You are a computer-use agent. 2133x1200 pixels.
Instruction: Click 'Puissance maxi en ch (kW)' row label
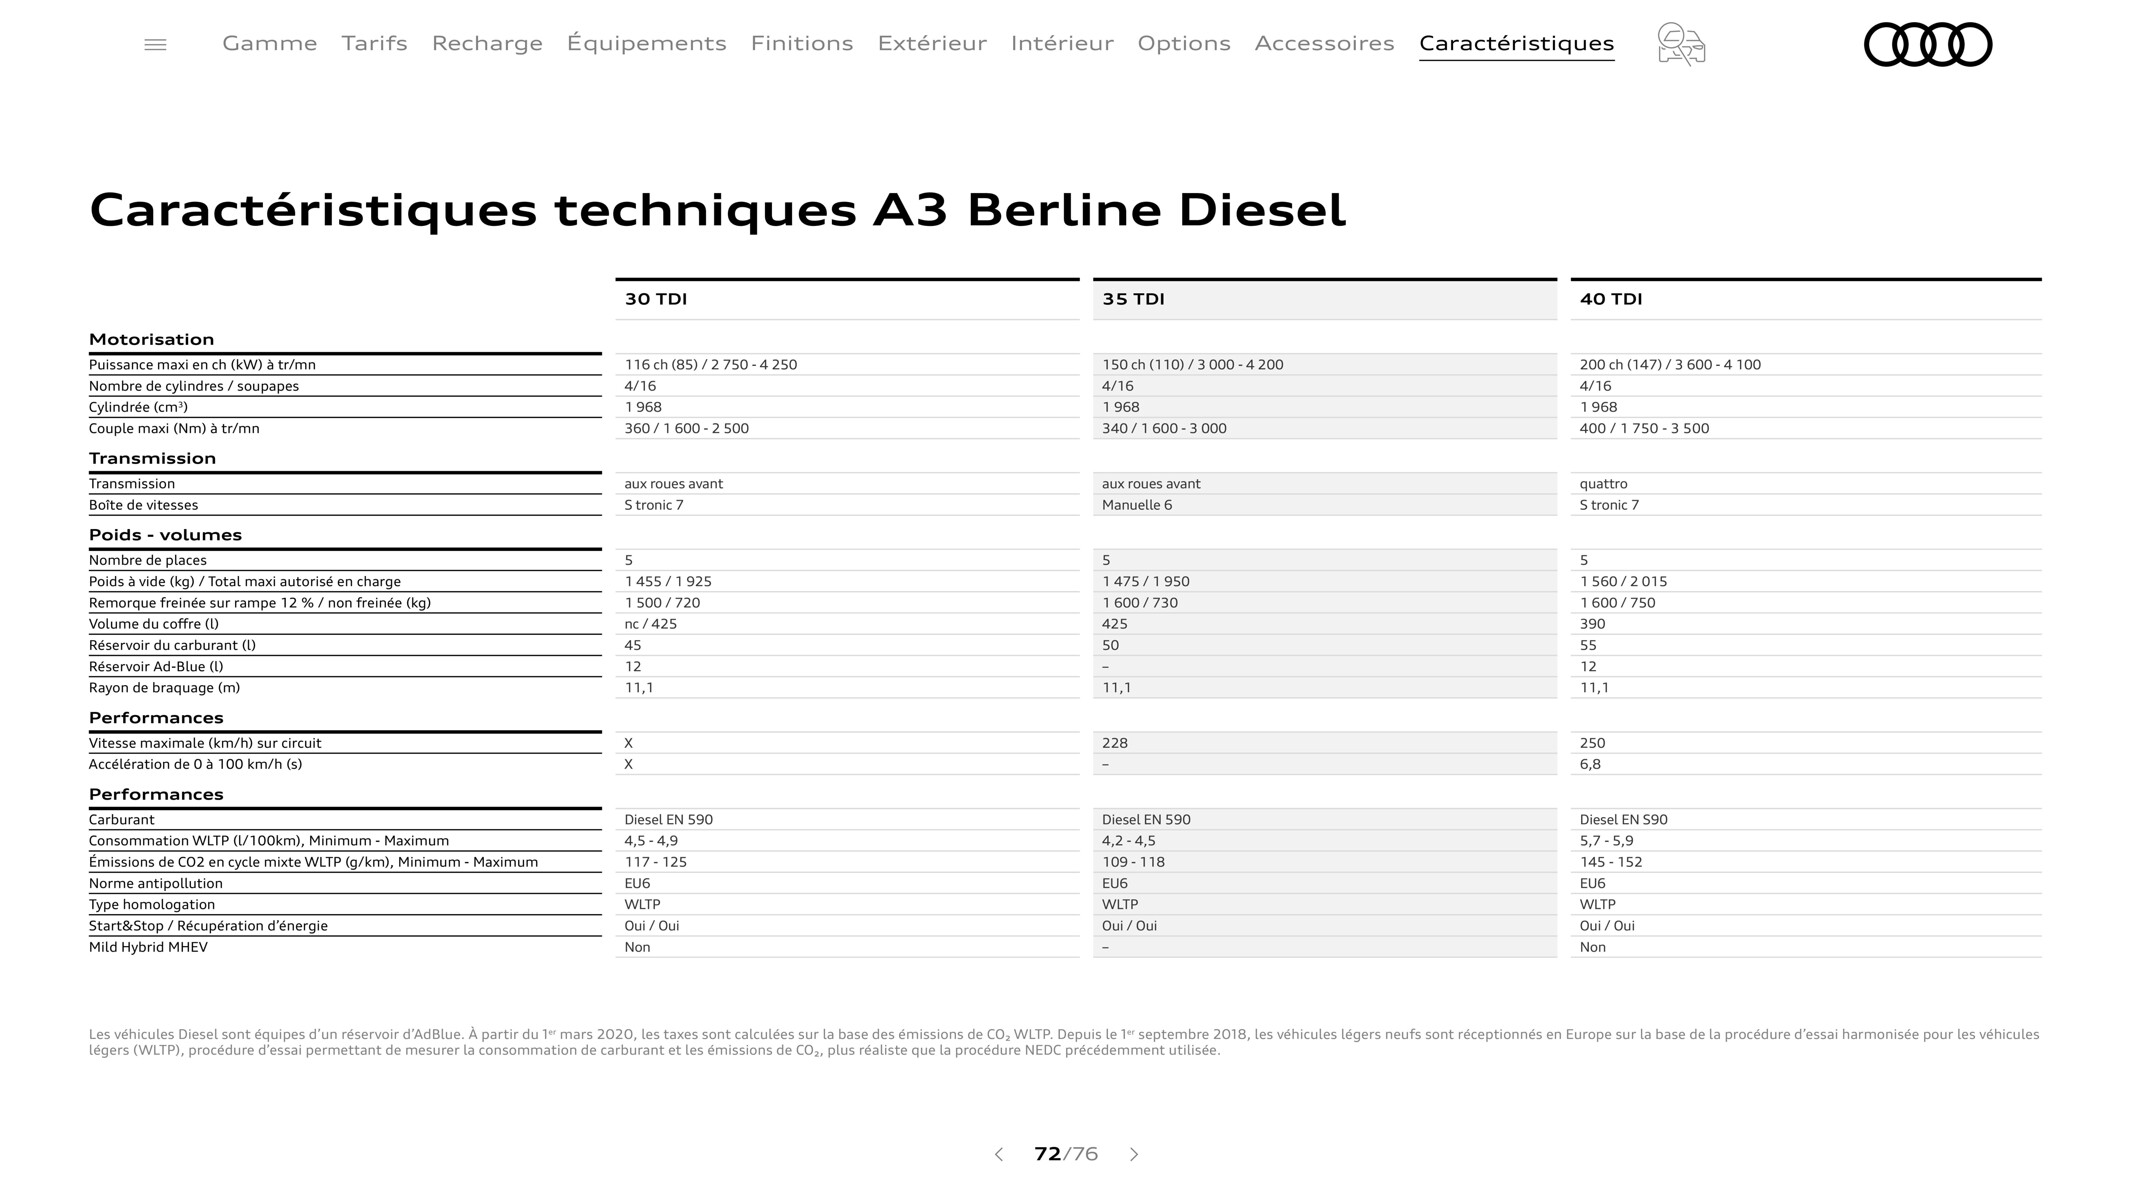(202, 365)
